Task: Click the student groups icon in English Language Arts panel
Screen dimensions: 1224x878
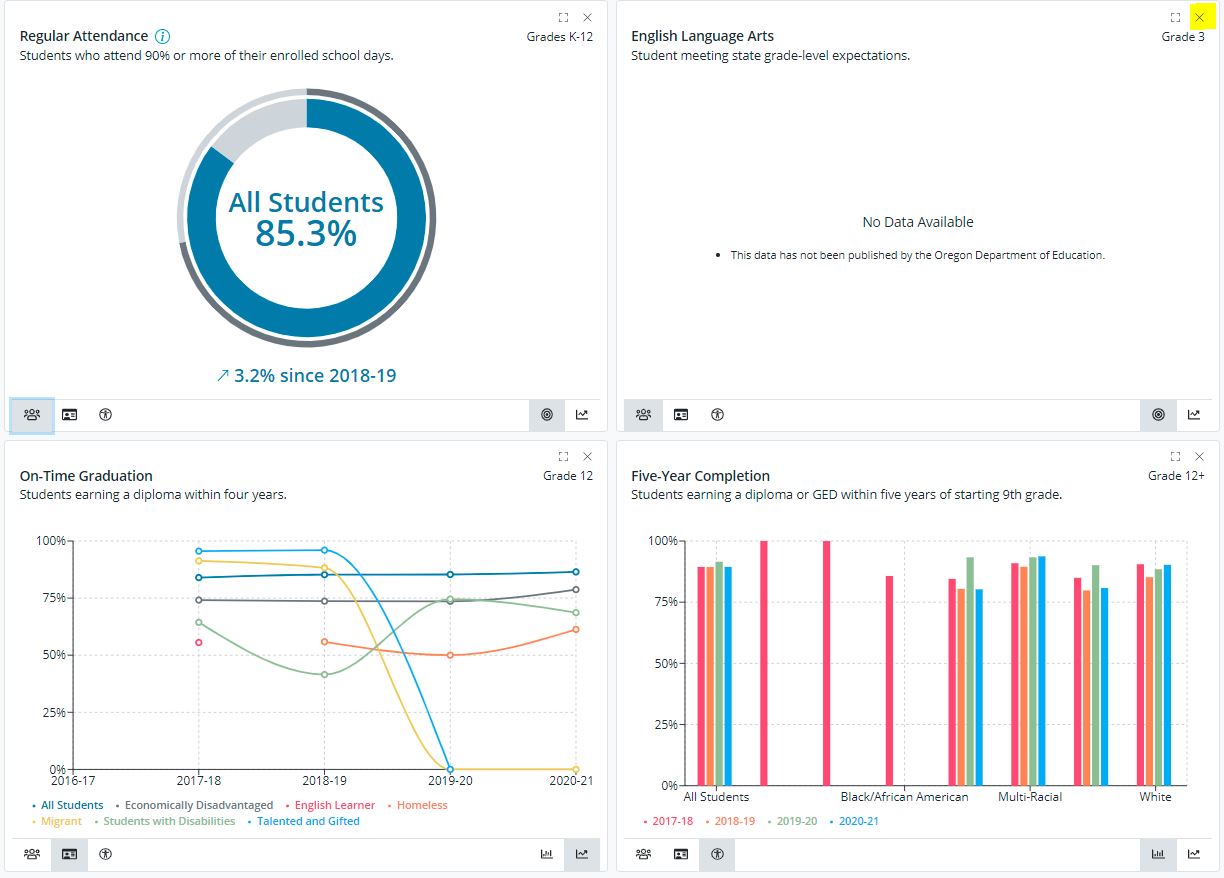Action: (643, 414)
